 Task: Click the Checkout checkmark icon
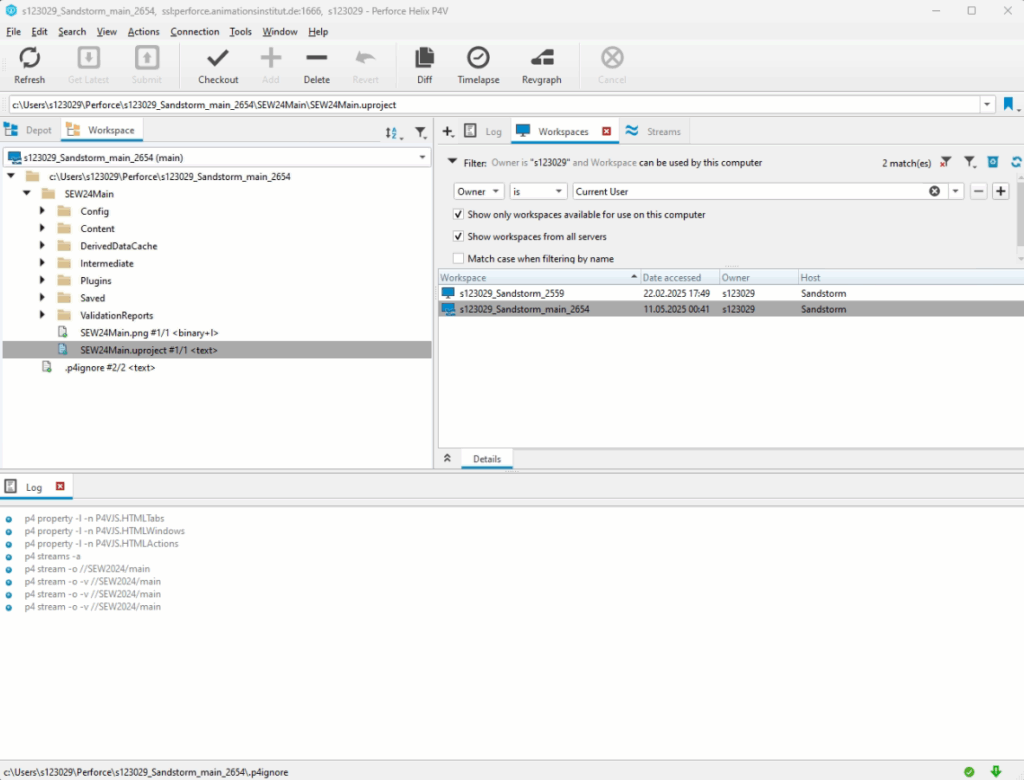[217, 58]
